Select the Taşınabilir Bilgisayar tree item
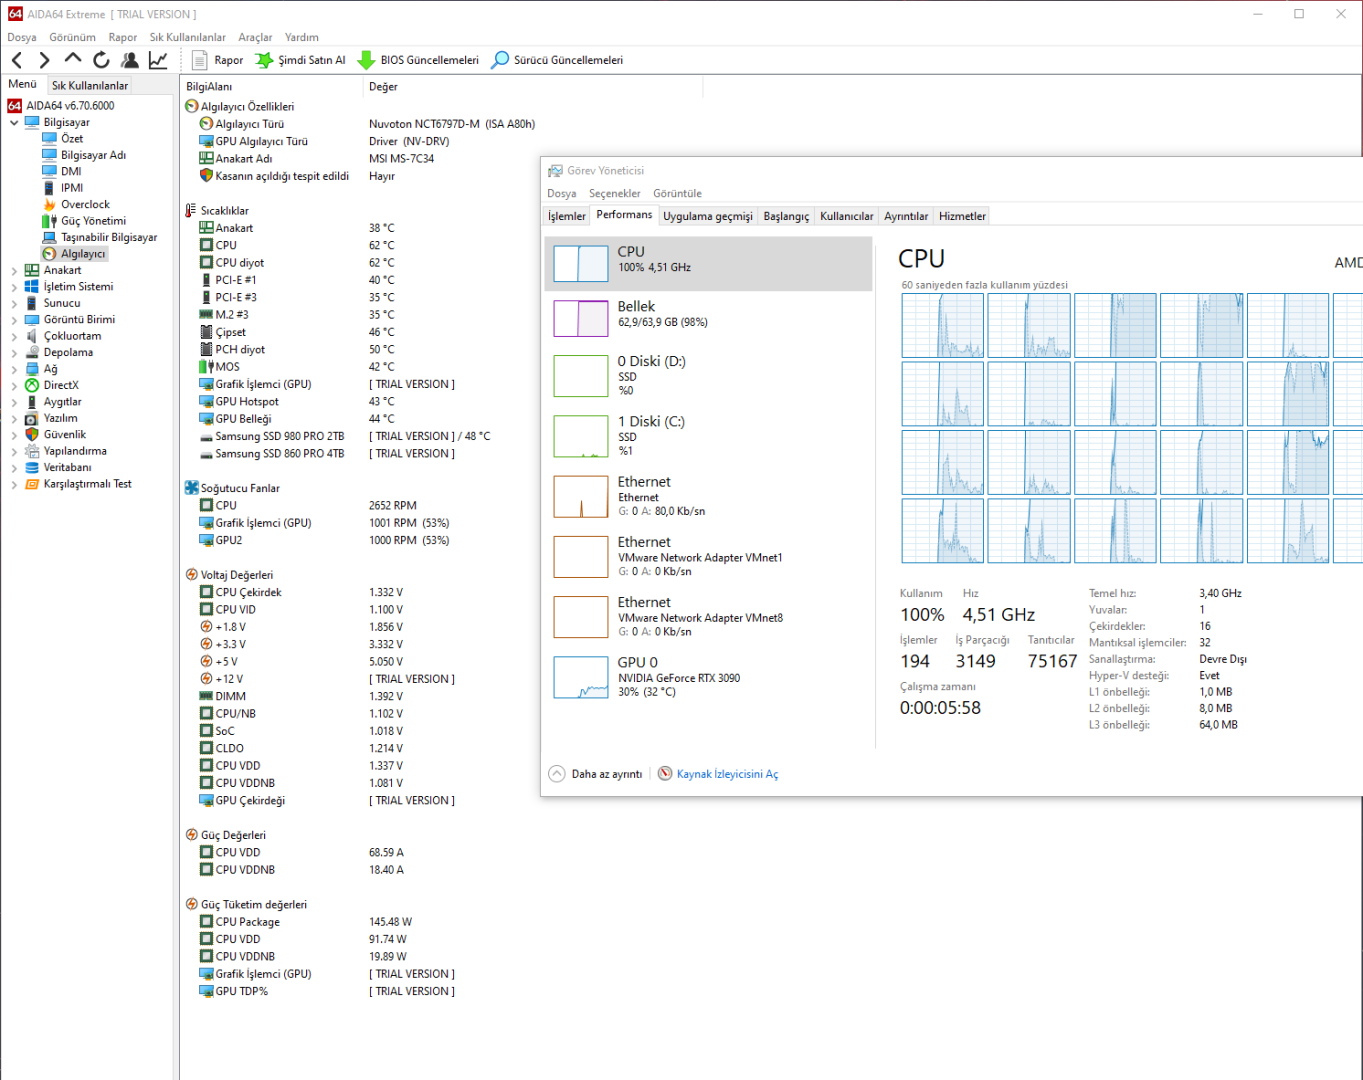This screenshot has height=1080, width=1363. click(109, 237)
